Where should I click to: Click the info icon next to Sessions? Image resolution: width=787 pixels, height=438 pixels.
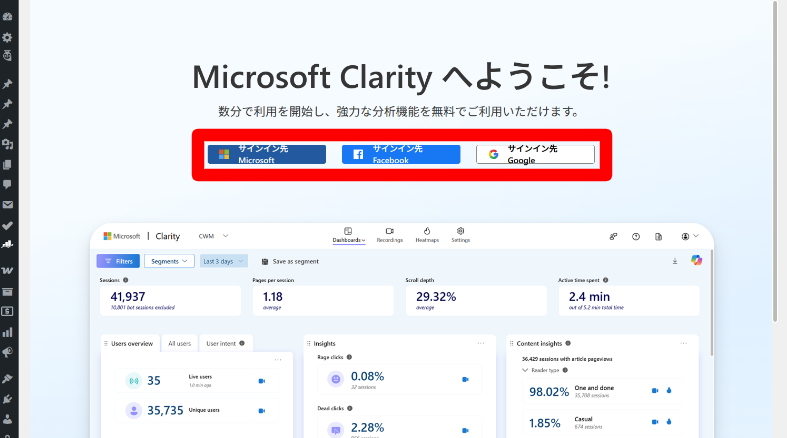(x=125, y=280)
